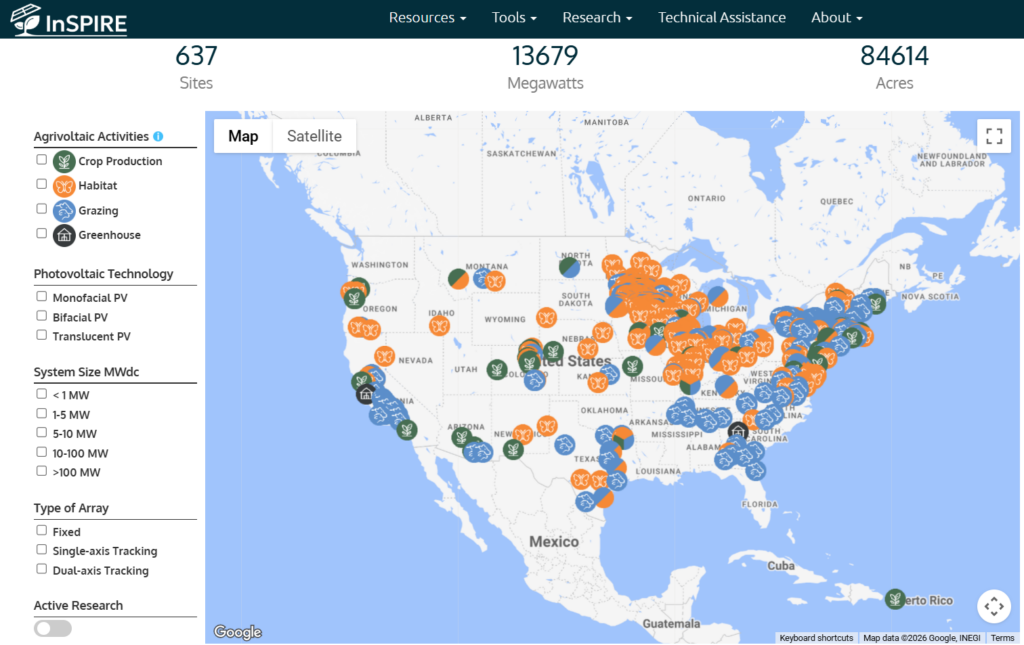Click the Puerto Rico crop production marker
Image resolution: width=1024 pixels, height=645 pixels.
(x=895, y=599)
